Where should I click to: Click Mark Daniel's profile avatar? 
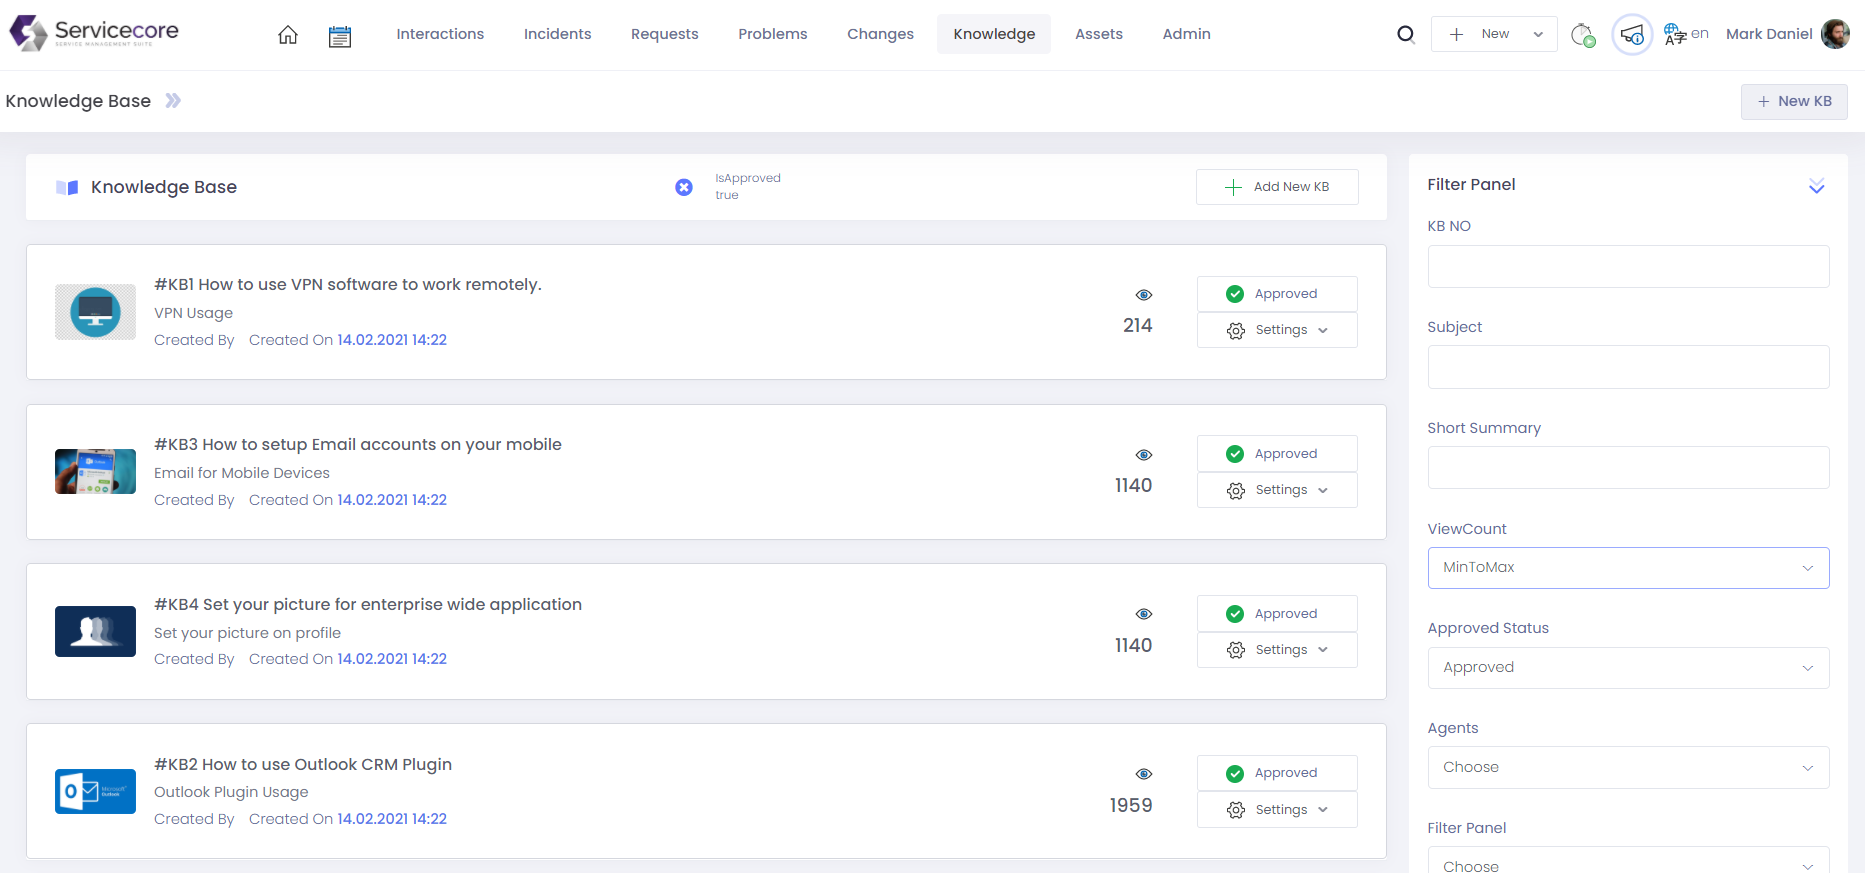(x=1835, y=34)
